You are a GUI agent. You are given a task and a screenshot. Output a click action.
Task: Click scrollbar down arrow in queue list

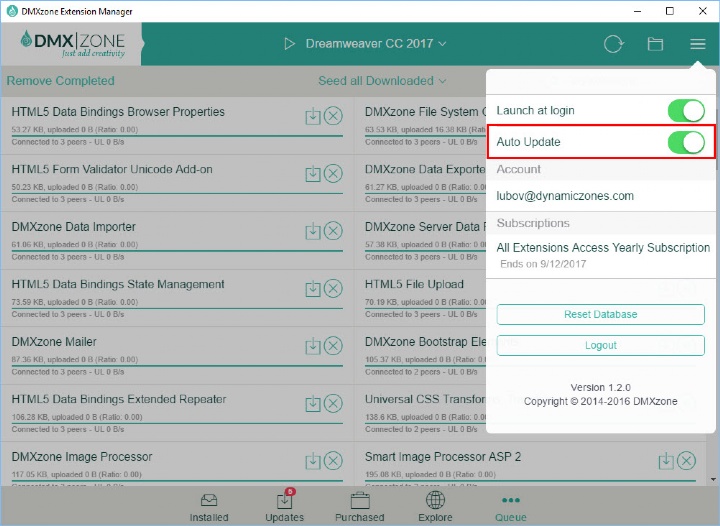(x=713, y=480)
